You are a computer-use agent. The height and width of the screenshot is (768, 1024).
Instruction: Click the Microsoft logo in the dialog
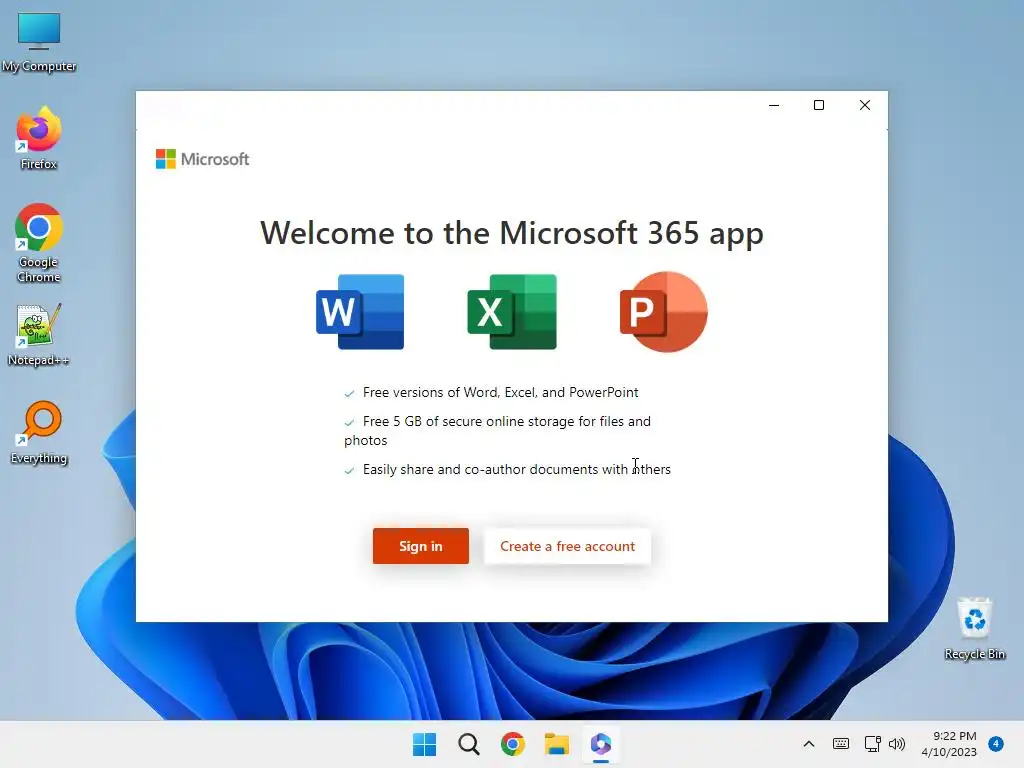tap(202, 159)
